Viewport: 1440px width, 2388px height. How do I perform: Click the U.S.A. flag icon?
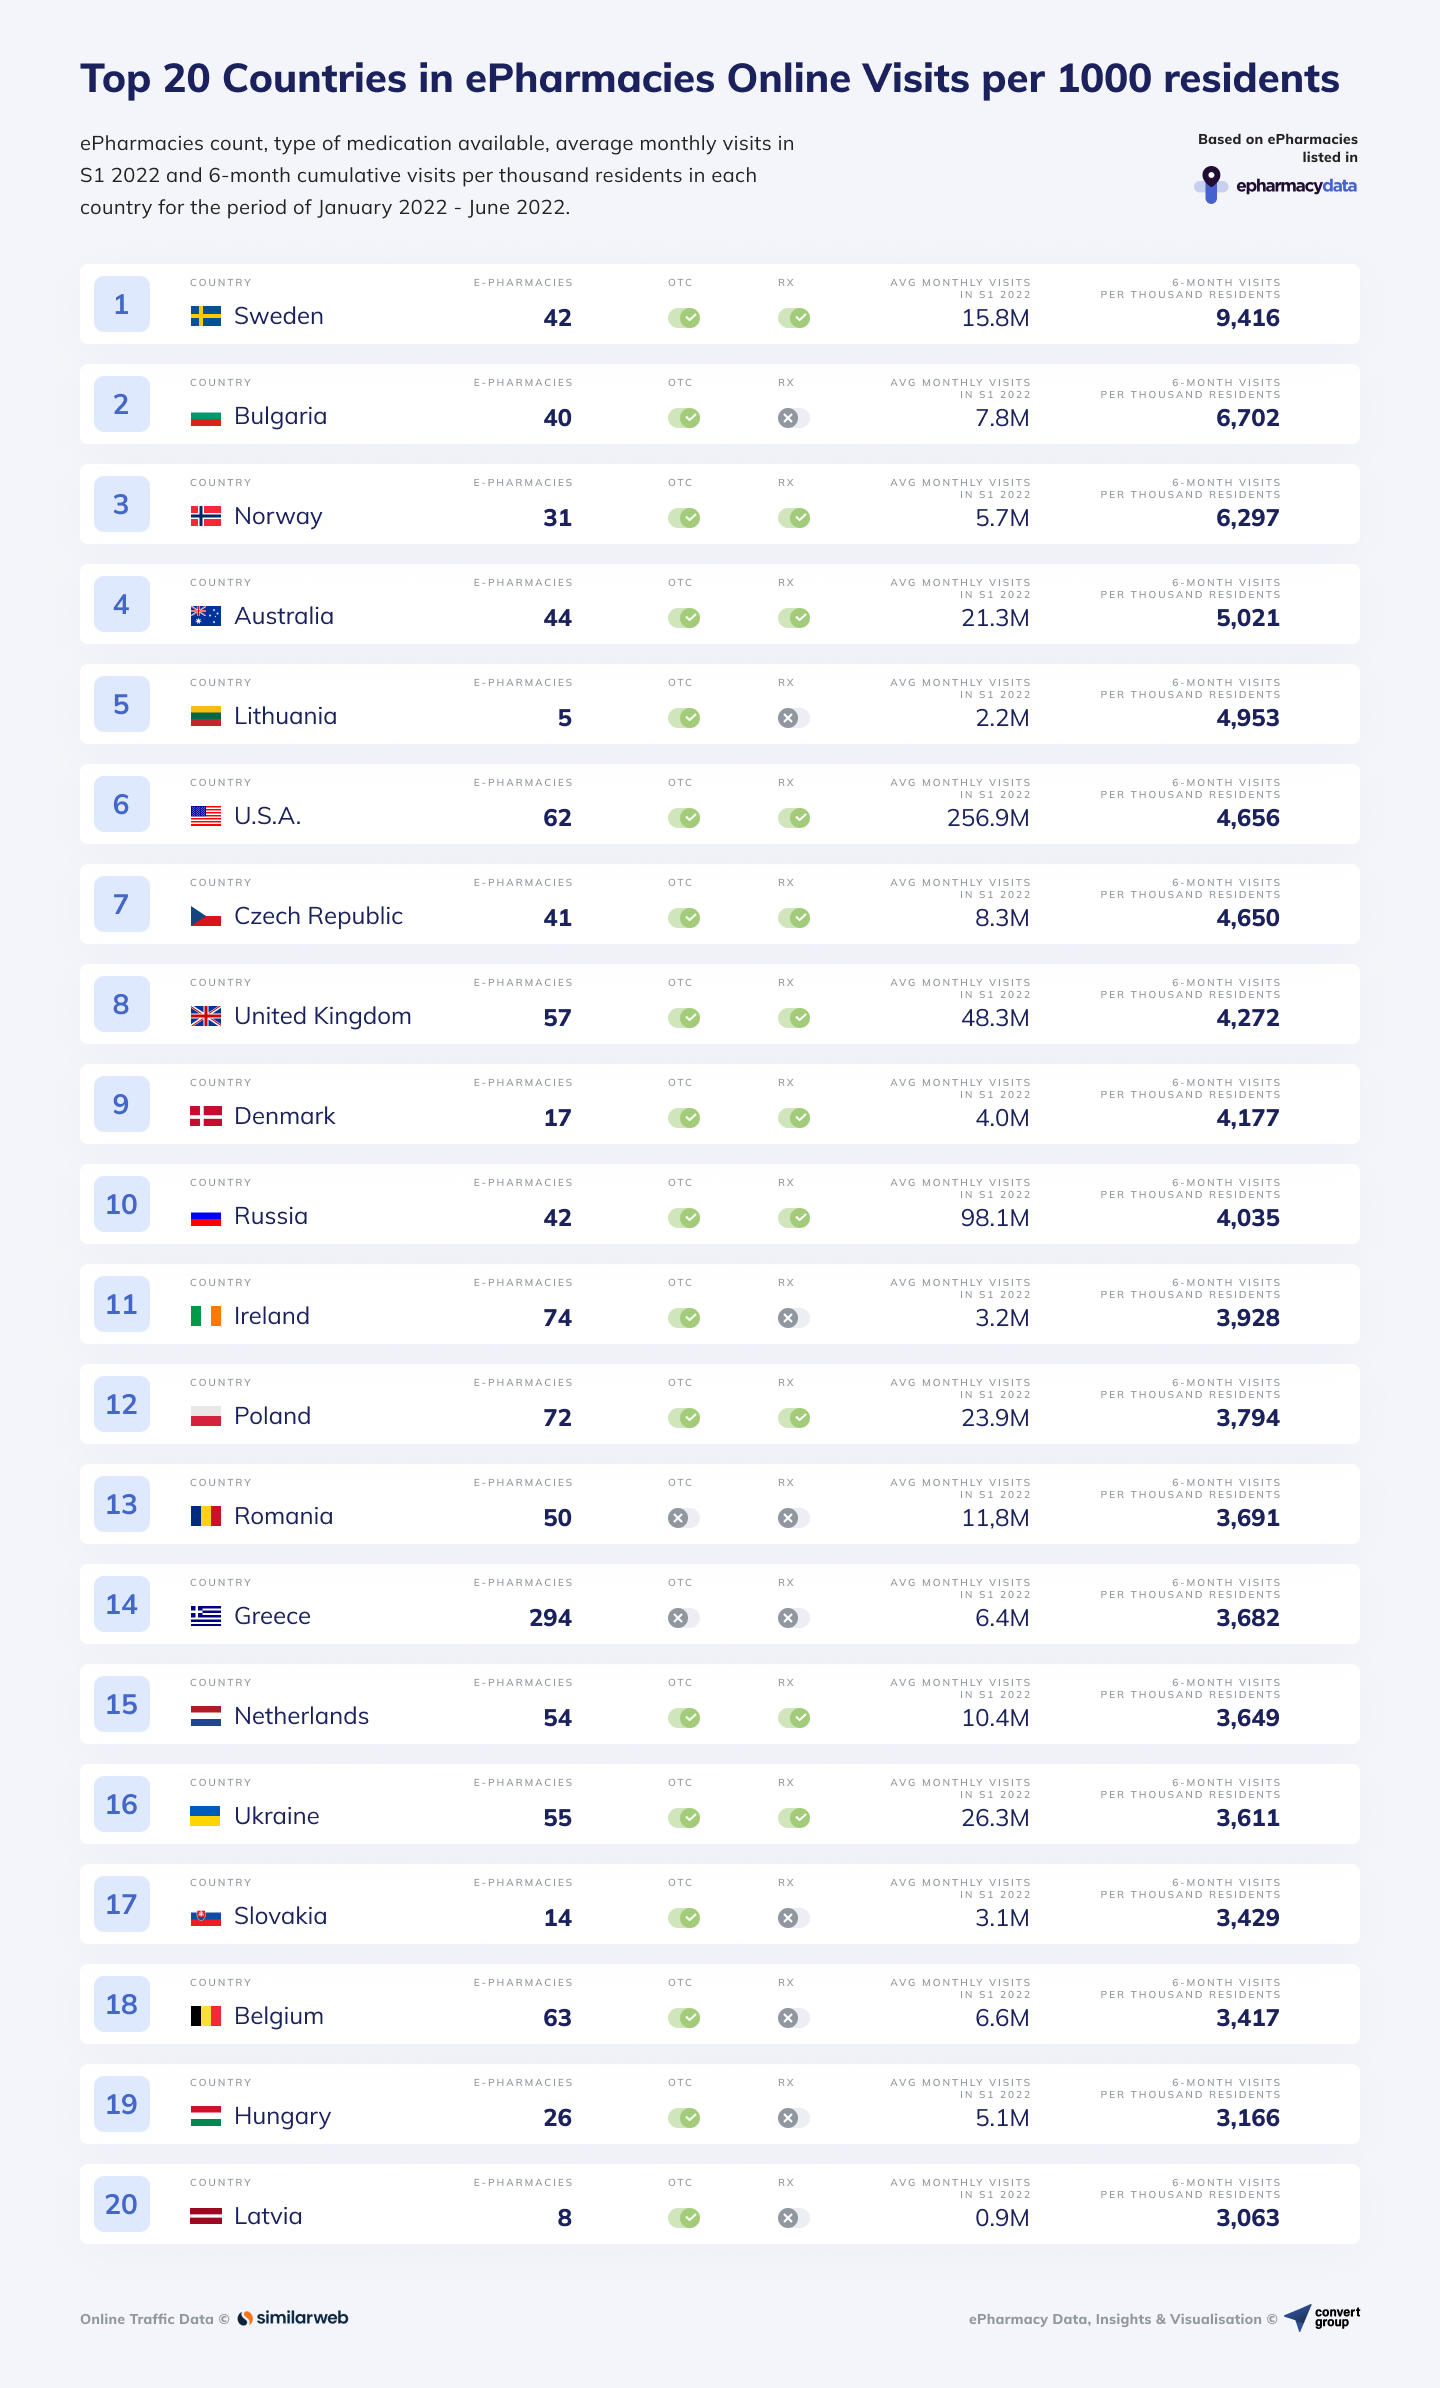pos(205,816)
